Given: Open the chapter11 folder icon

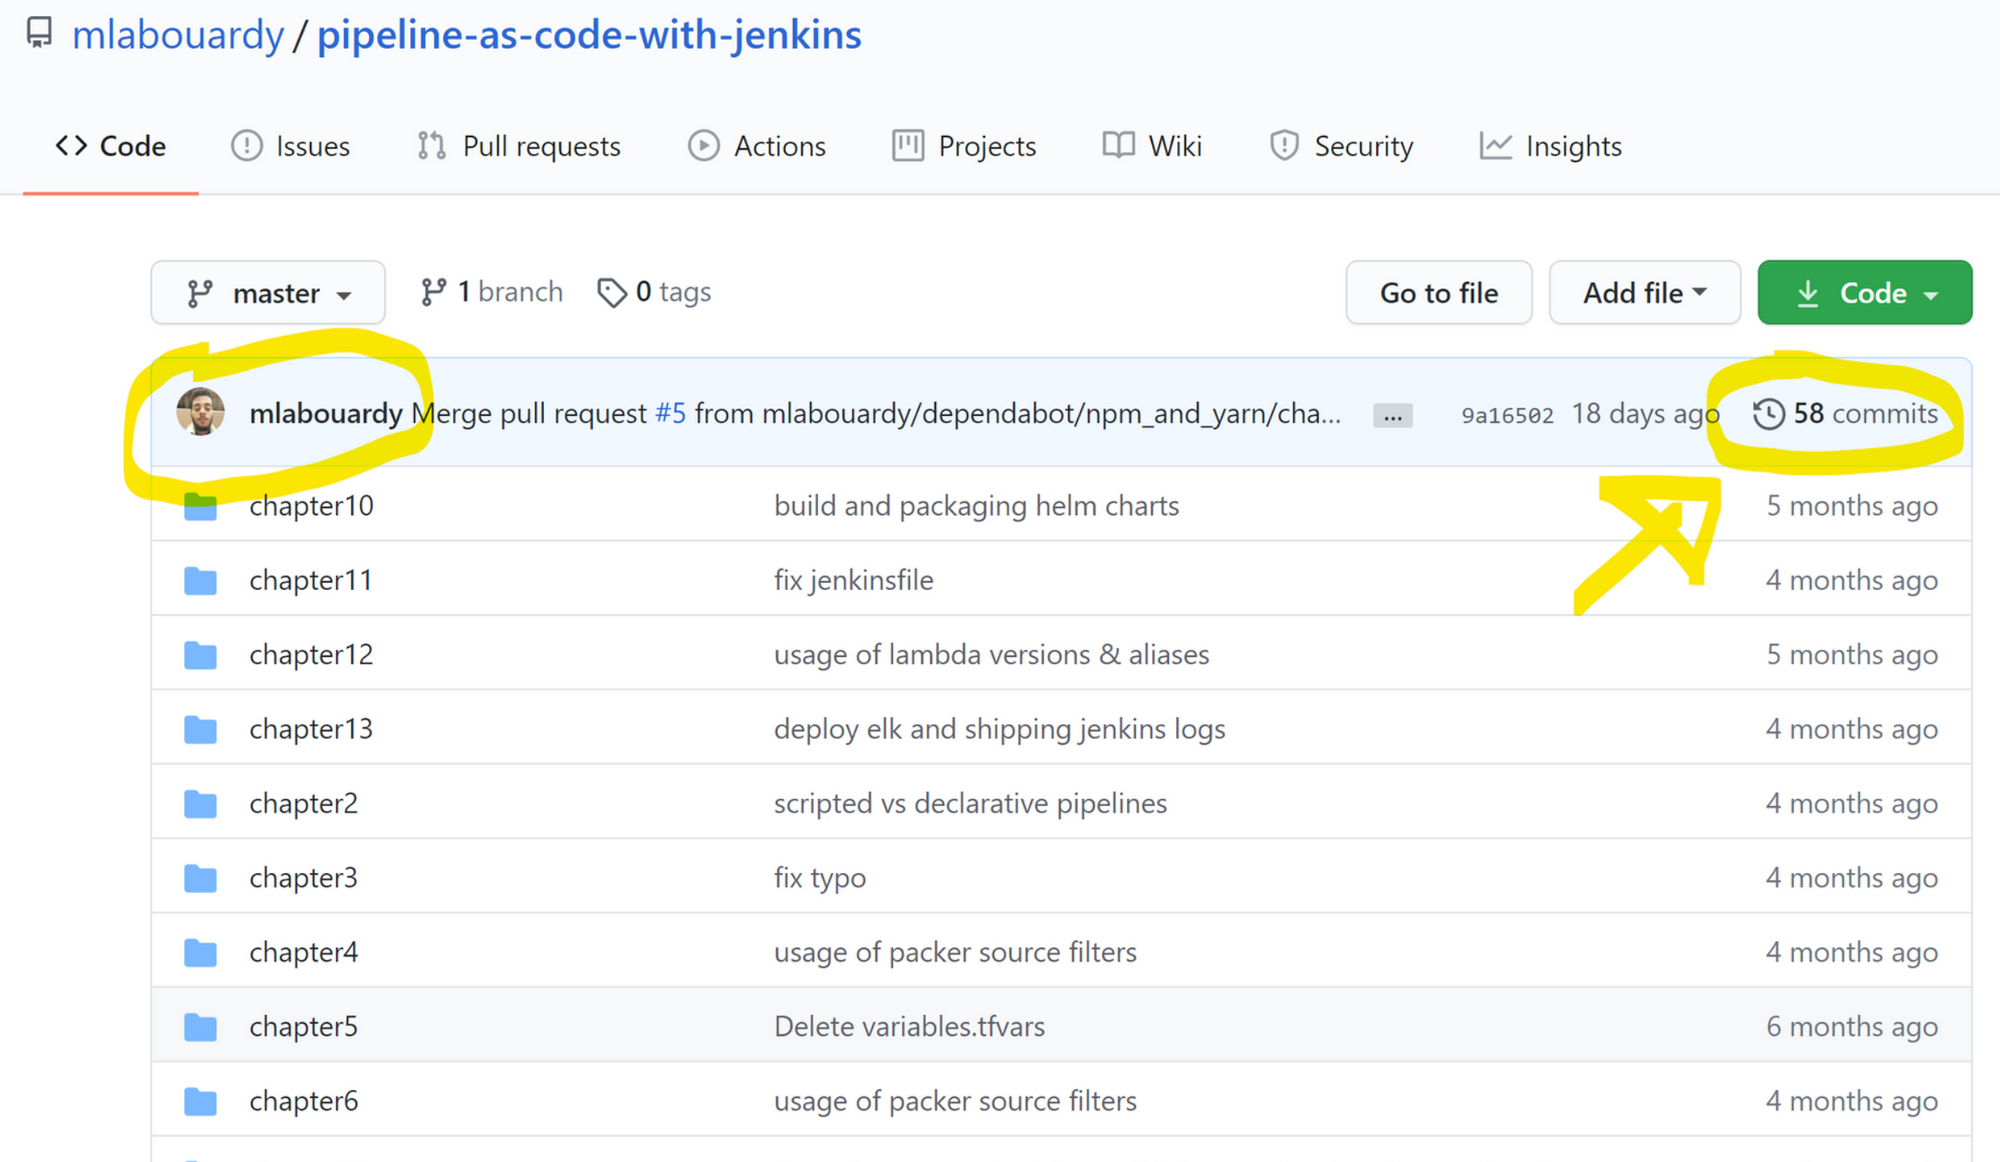Looking at the screenshot, I should coord(201,580).
